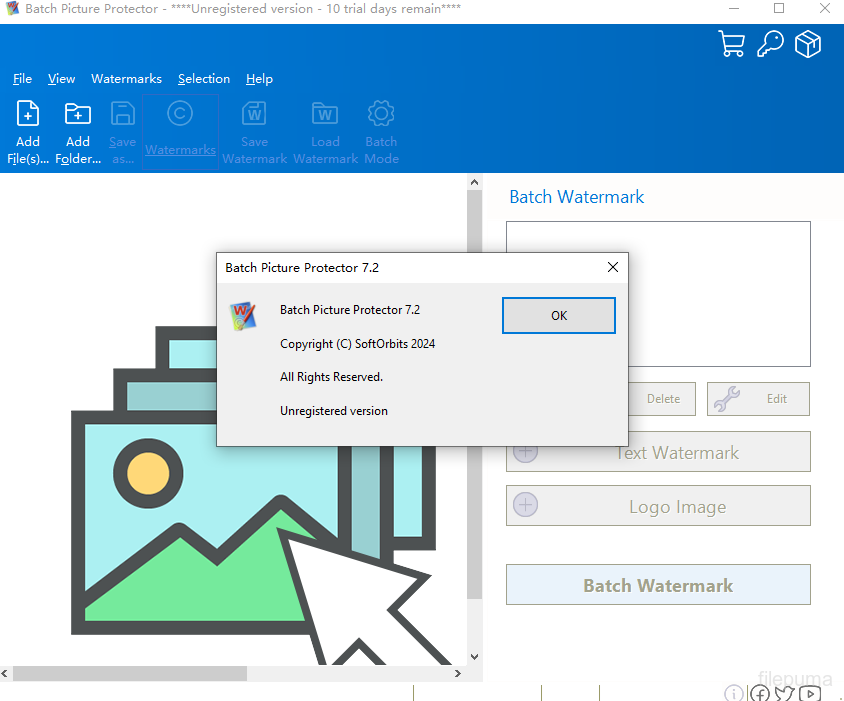Click the shopping cart purchase icon

point(732,44)
